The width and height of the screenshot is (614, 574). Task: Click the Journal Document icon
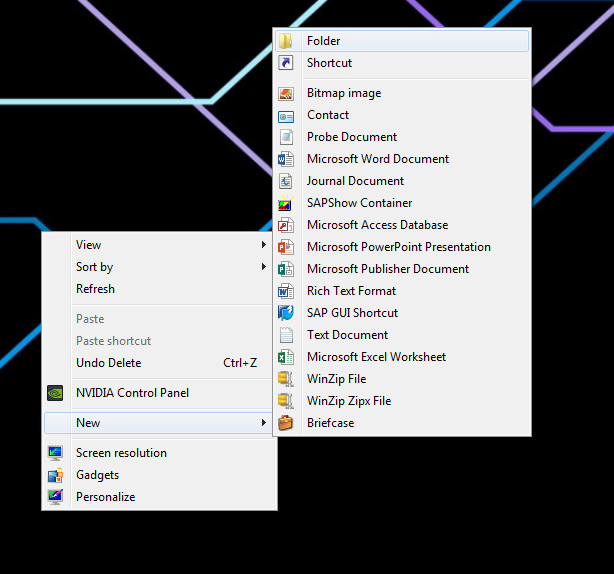285,181
